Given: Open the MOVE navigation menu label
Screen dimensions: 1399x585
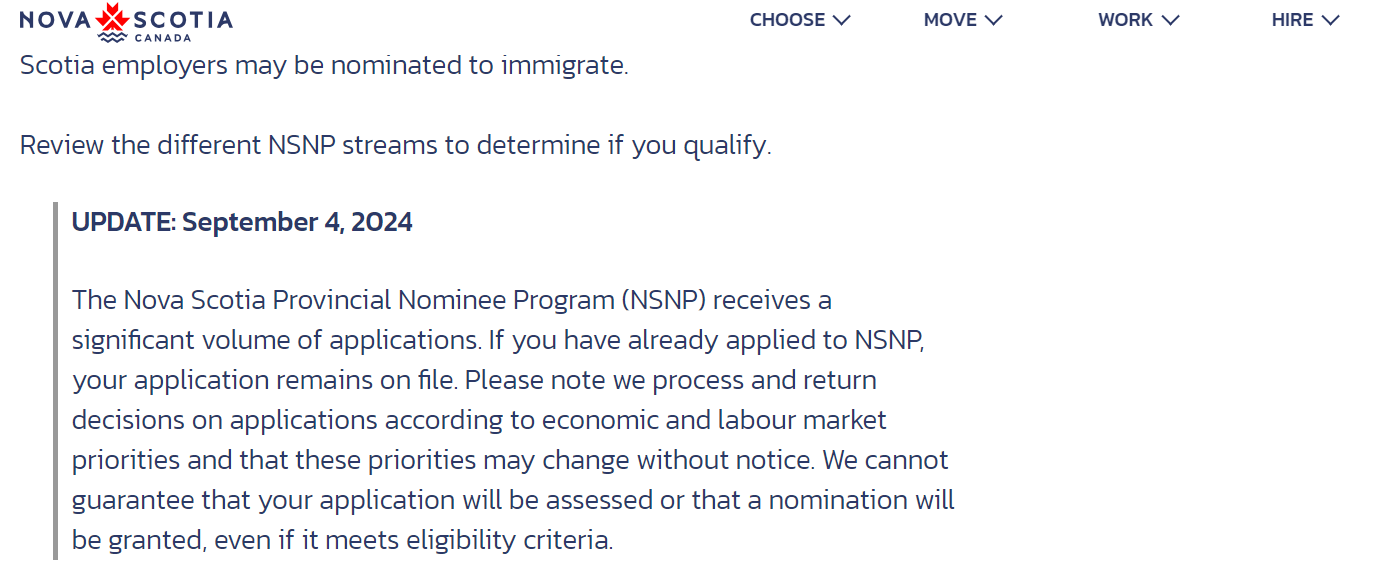Looking at the screenshot, I should point(950,20).
